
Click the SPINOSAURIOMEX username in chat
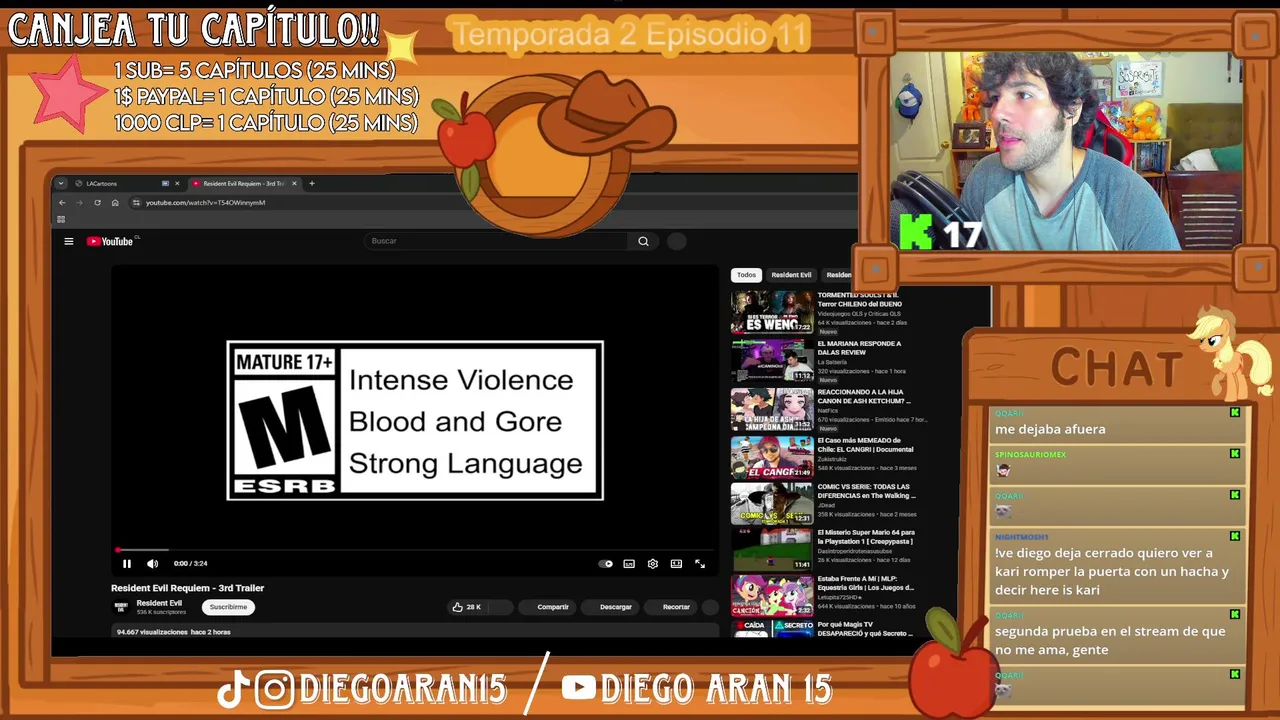pos(1030,454)
